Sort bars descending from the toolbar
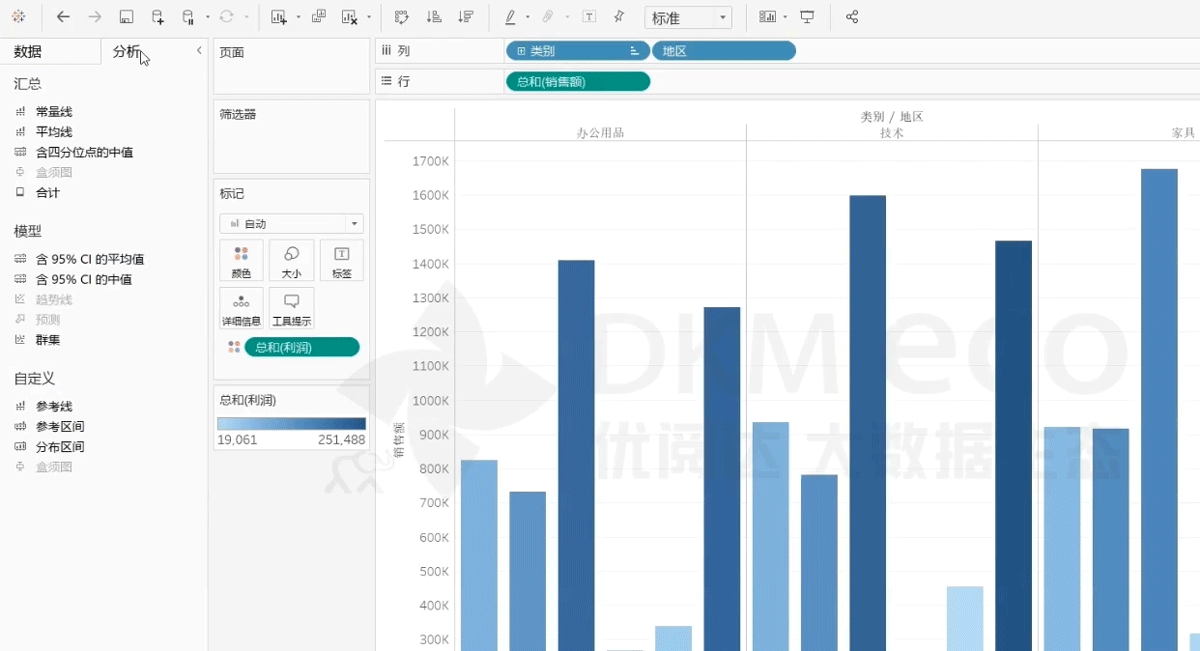Viewport: 1200px width, 651px height. coord(465,17)
